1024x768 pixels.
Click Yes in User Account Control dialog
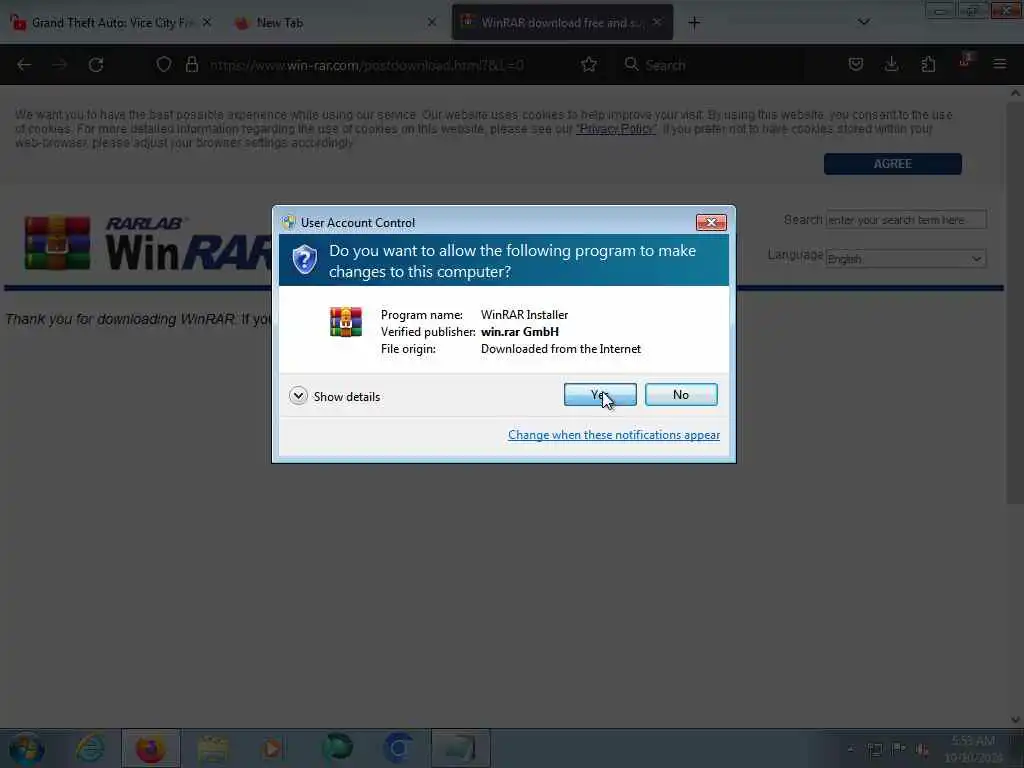tap(600, 394)
